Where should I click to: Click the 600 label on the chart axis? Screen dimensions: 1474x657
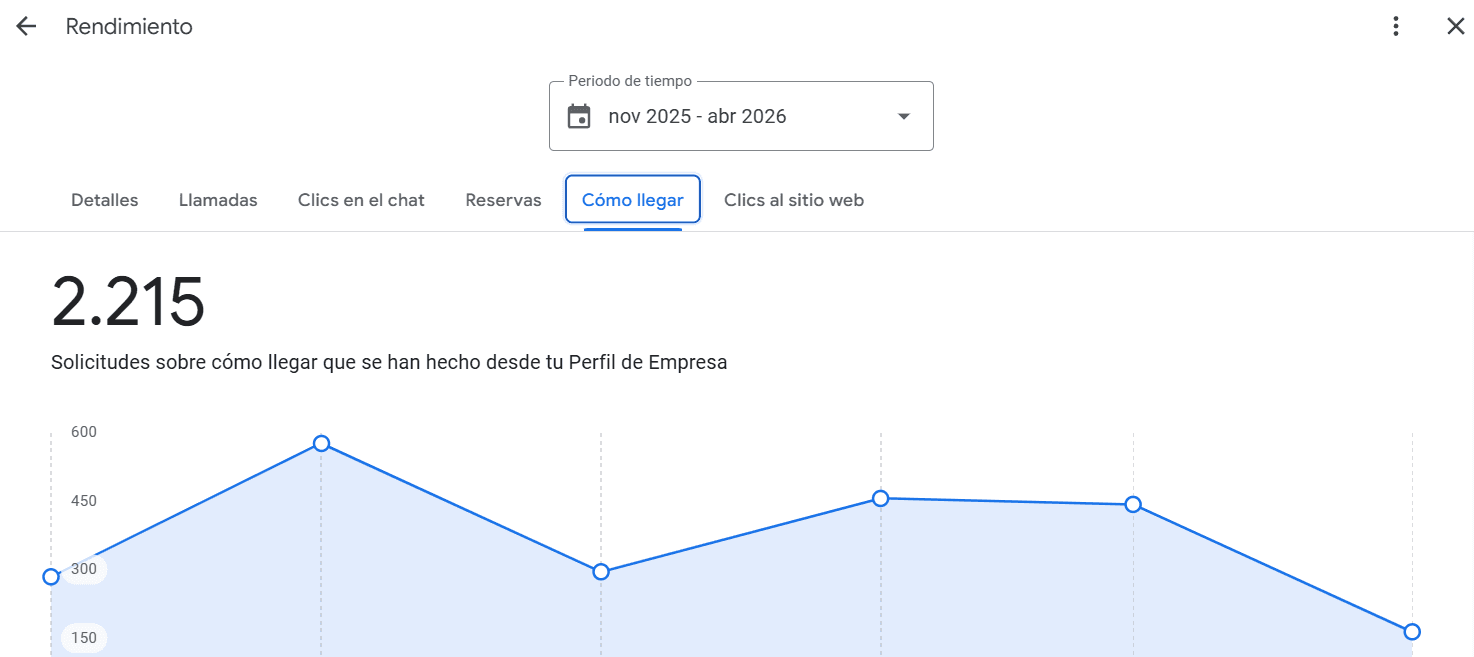[84, 432]
